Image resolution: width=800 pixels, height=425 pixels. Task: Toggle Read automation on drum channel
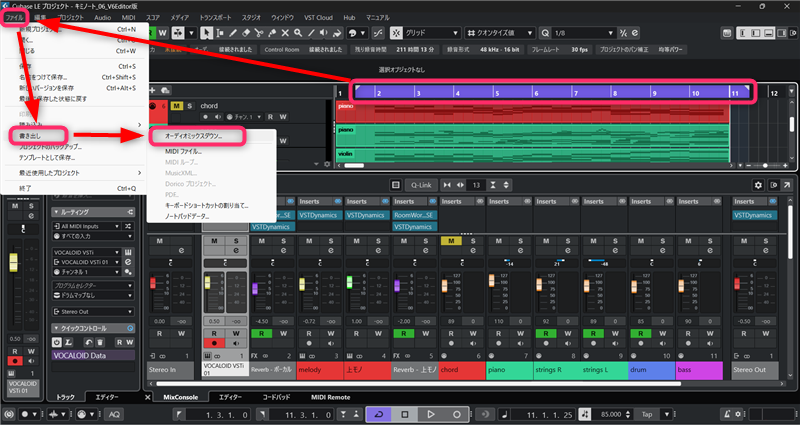(641, 334)
